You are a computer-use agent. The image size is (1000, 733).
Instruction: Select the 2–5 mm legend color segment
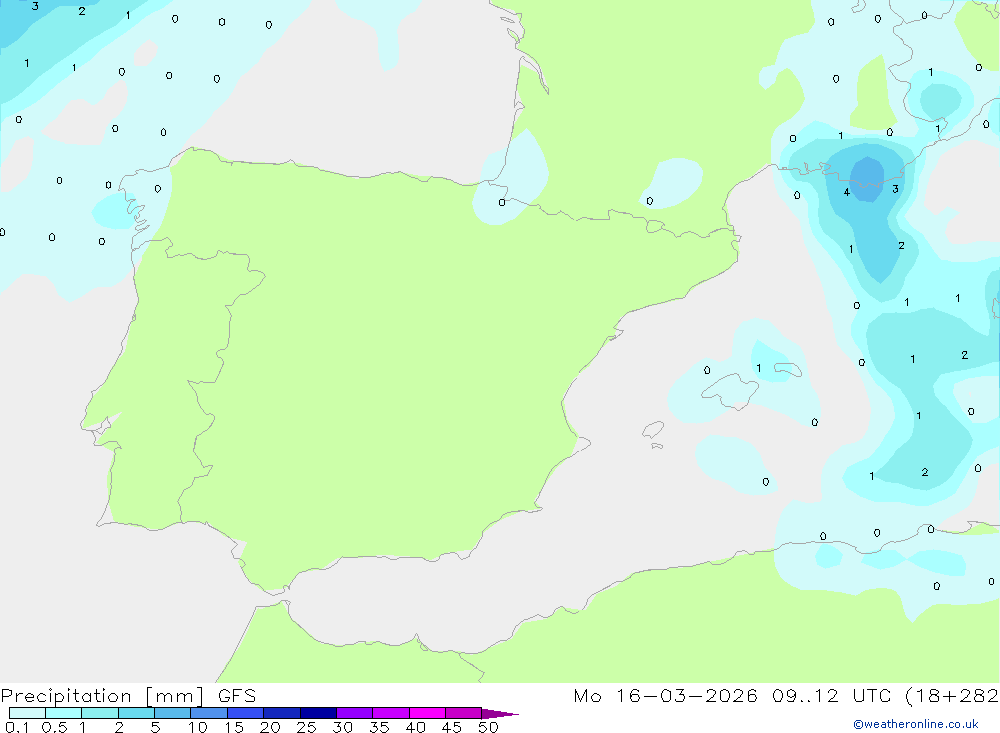136,713
